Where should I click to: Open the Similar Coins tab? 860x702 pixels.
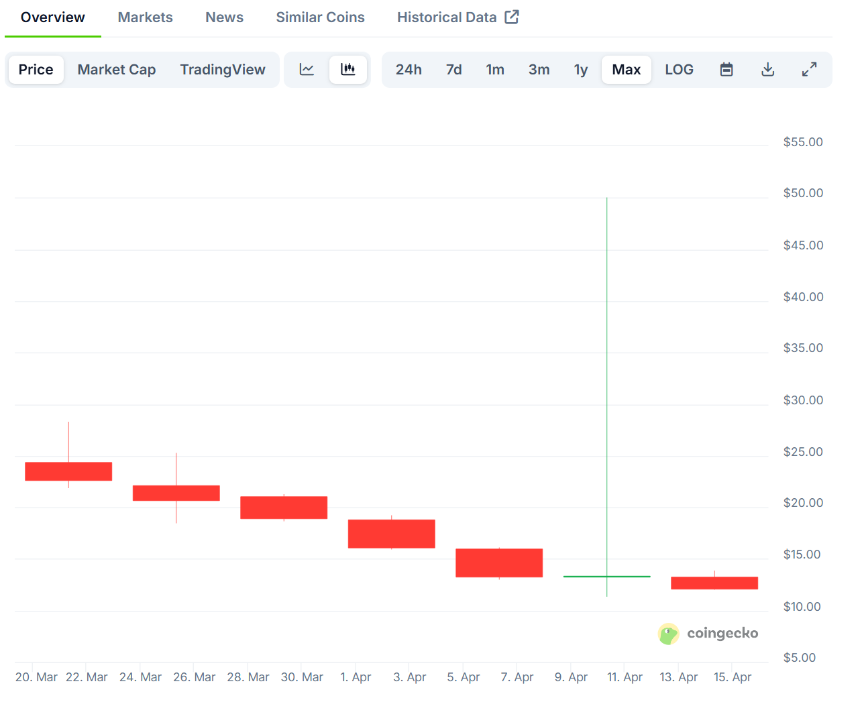click(x=320, y=17)
